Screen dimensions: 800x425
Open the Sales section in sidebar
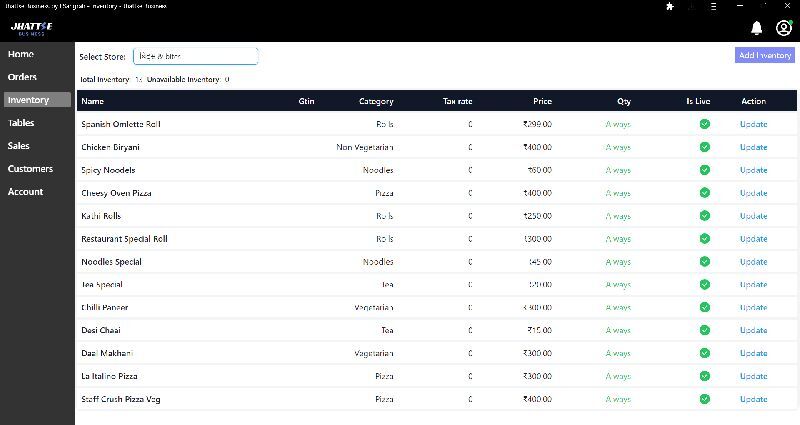click(x=19, y=146)
